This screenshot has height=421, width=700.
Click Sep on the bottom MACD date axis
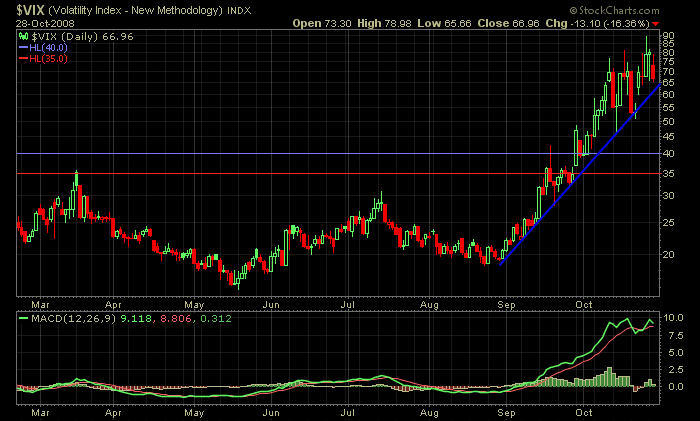(x=506, y=413)
